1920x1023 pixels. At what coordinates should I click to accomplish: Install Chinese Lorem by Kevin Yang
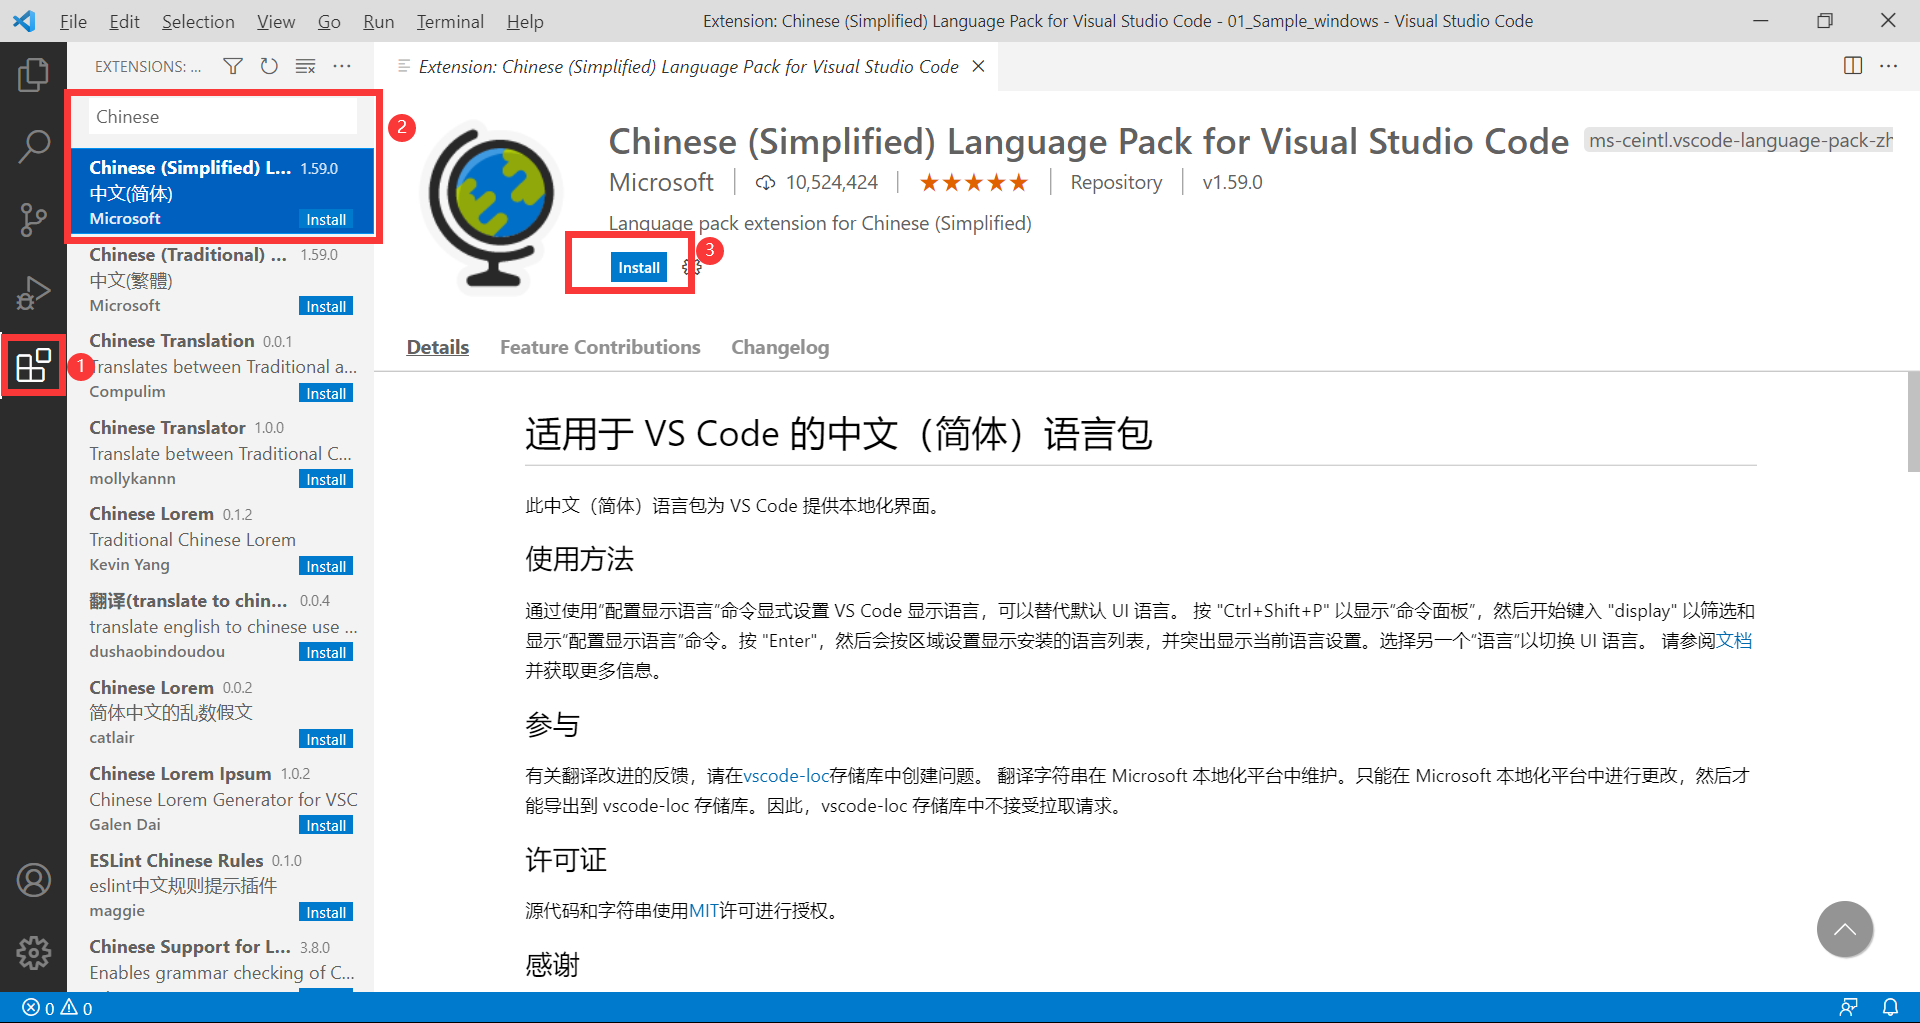point(326,566)
